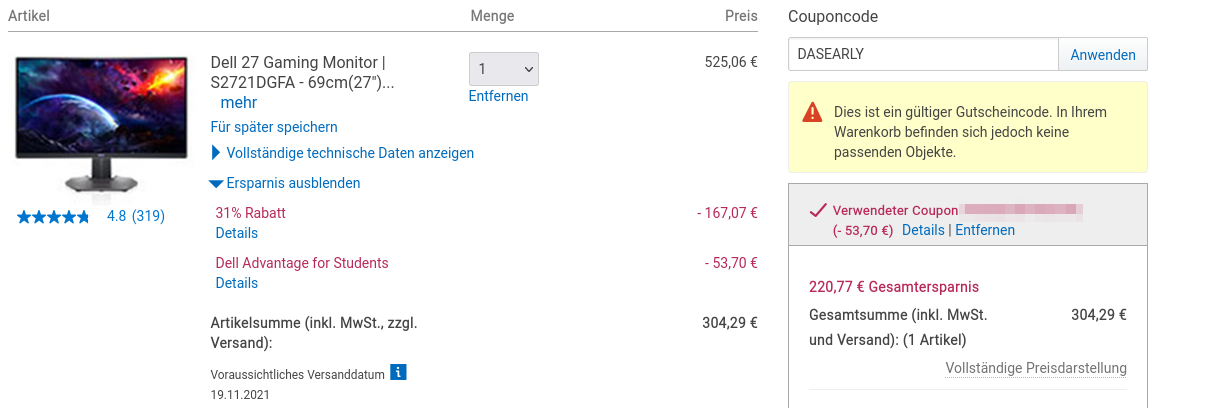Click the shipping date info icon
The height and width of the screenshot is (408, 1228).
coord(398,373)
